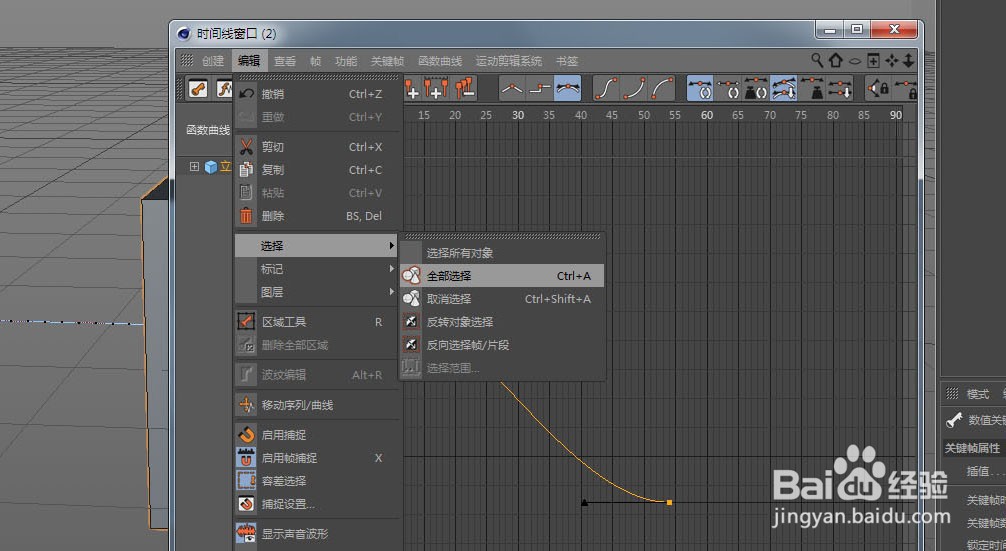Choose 复制 in the edit menu
Viewport: 1006px width, 551px height.
click(318, 170)
